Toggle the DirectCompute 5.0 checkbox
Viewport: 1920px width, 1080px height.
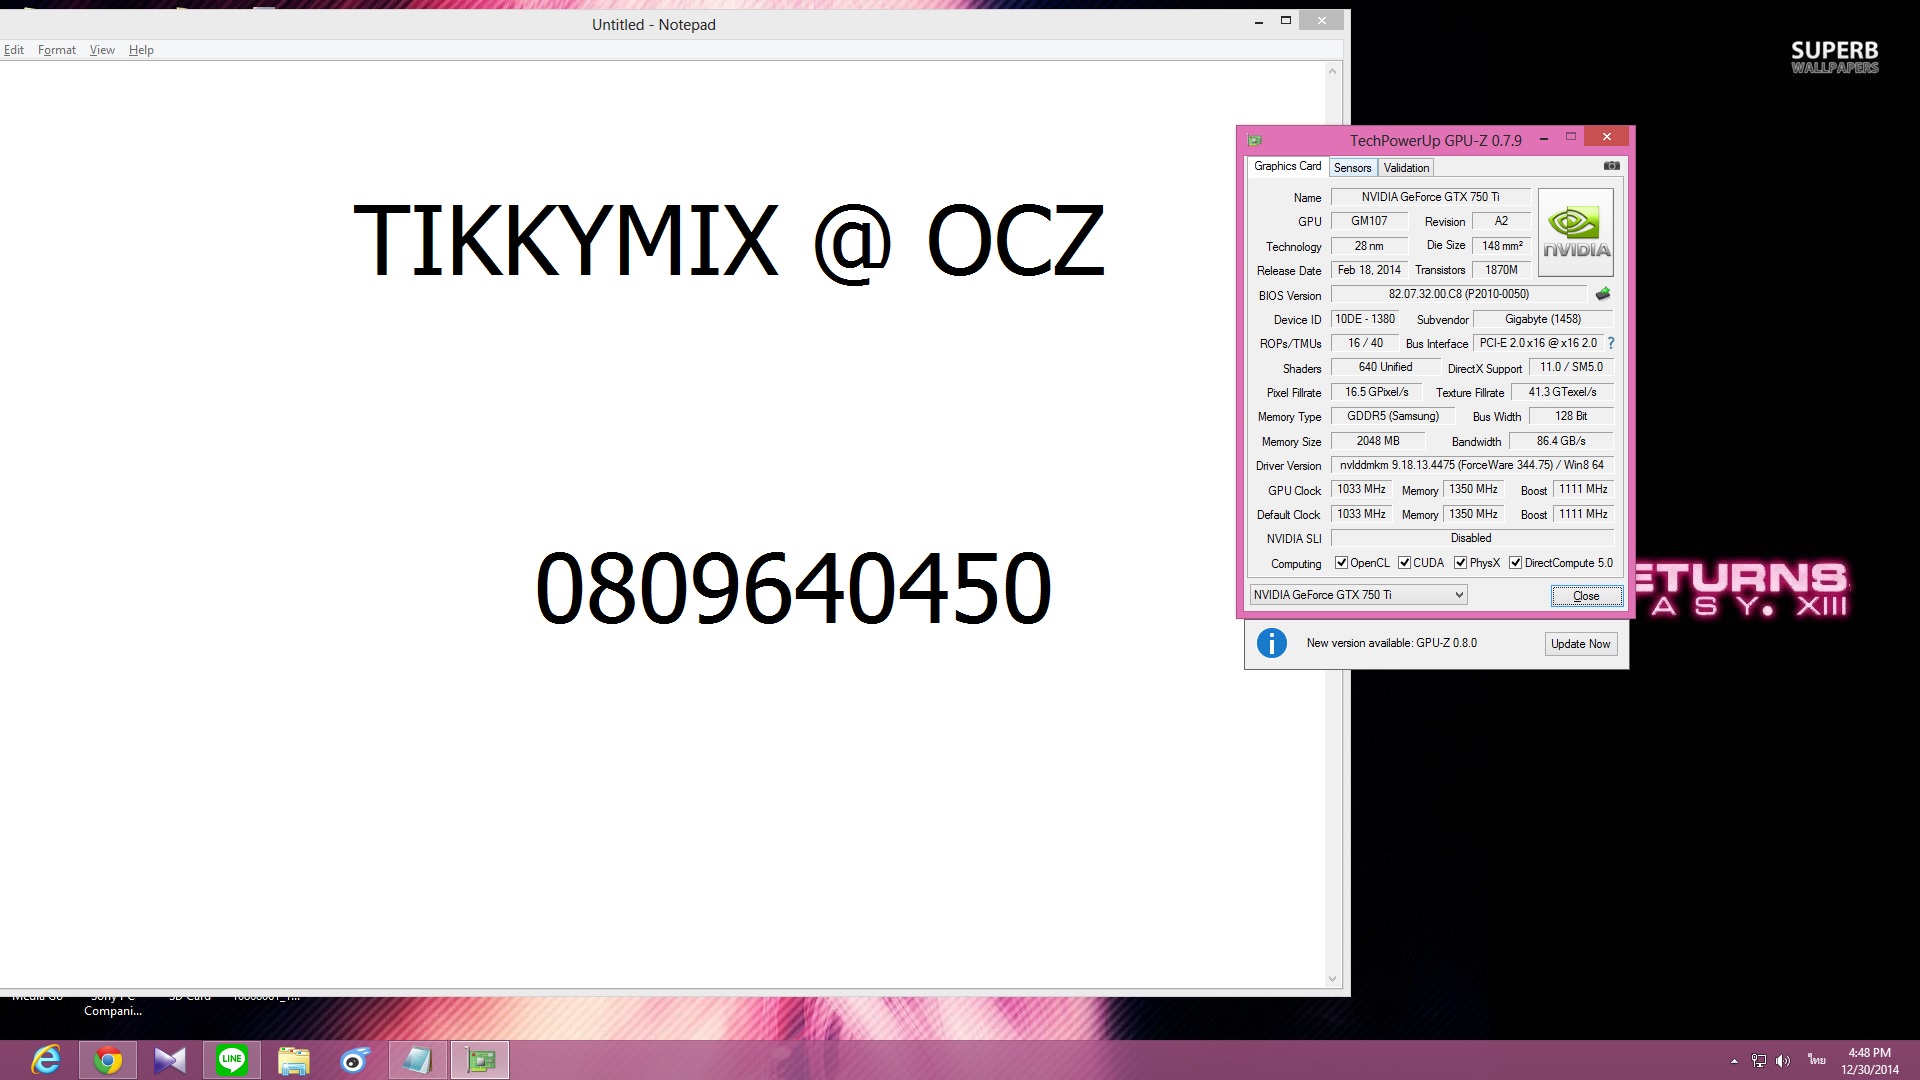[1515, 563]
